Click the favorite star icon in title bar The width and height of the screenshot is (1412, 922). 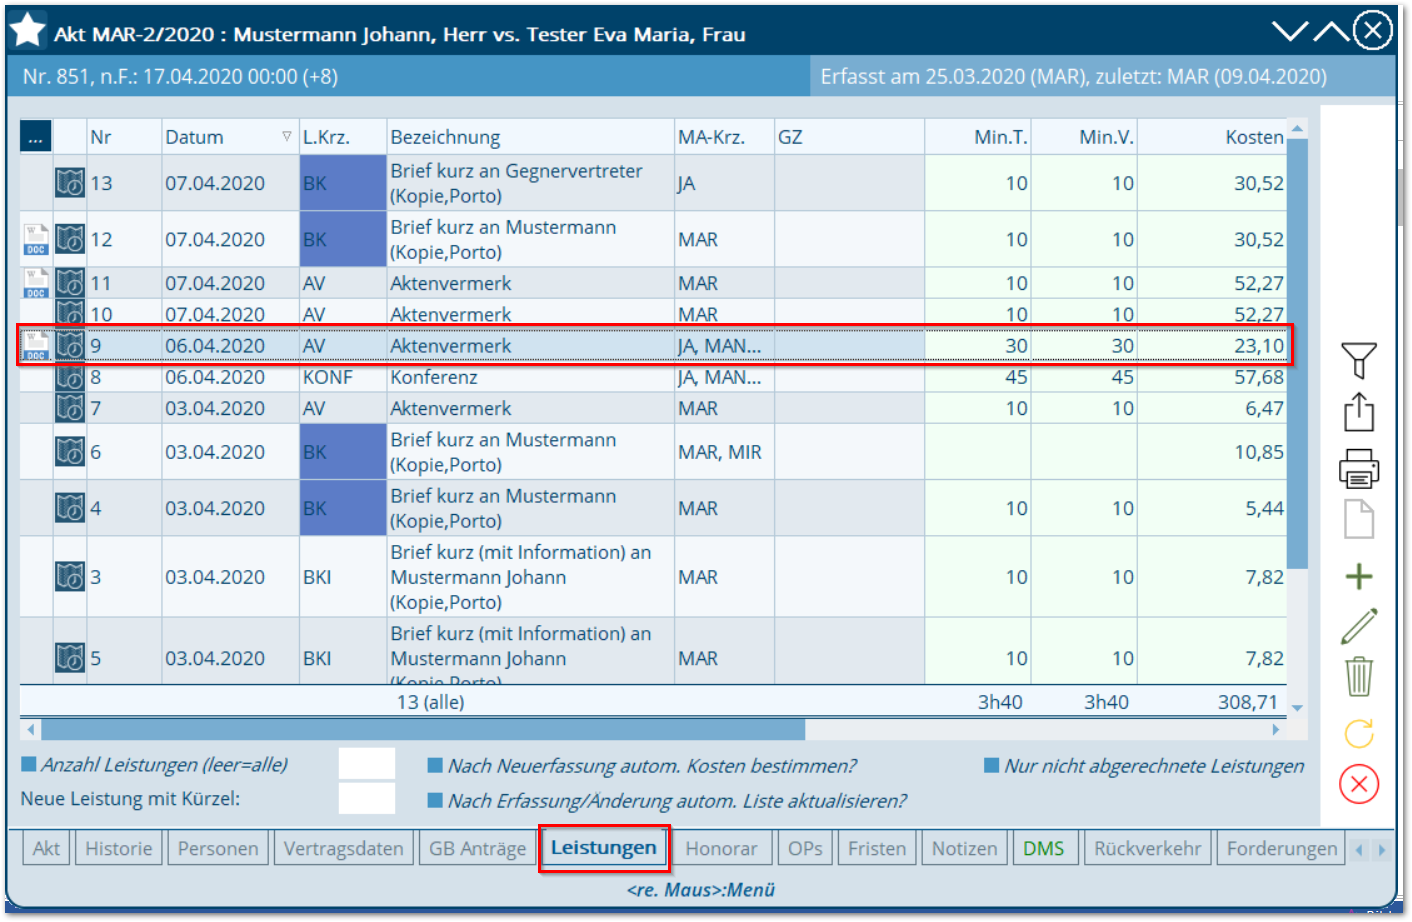pyautogui.click(x=27, y=31)
